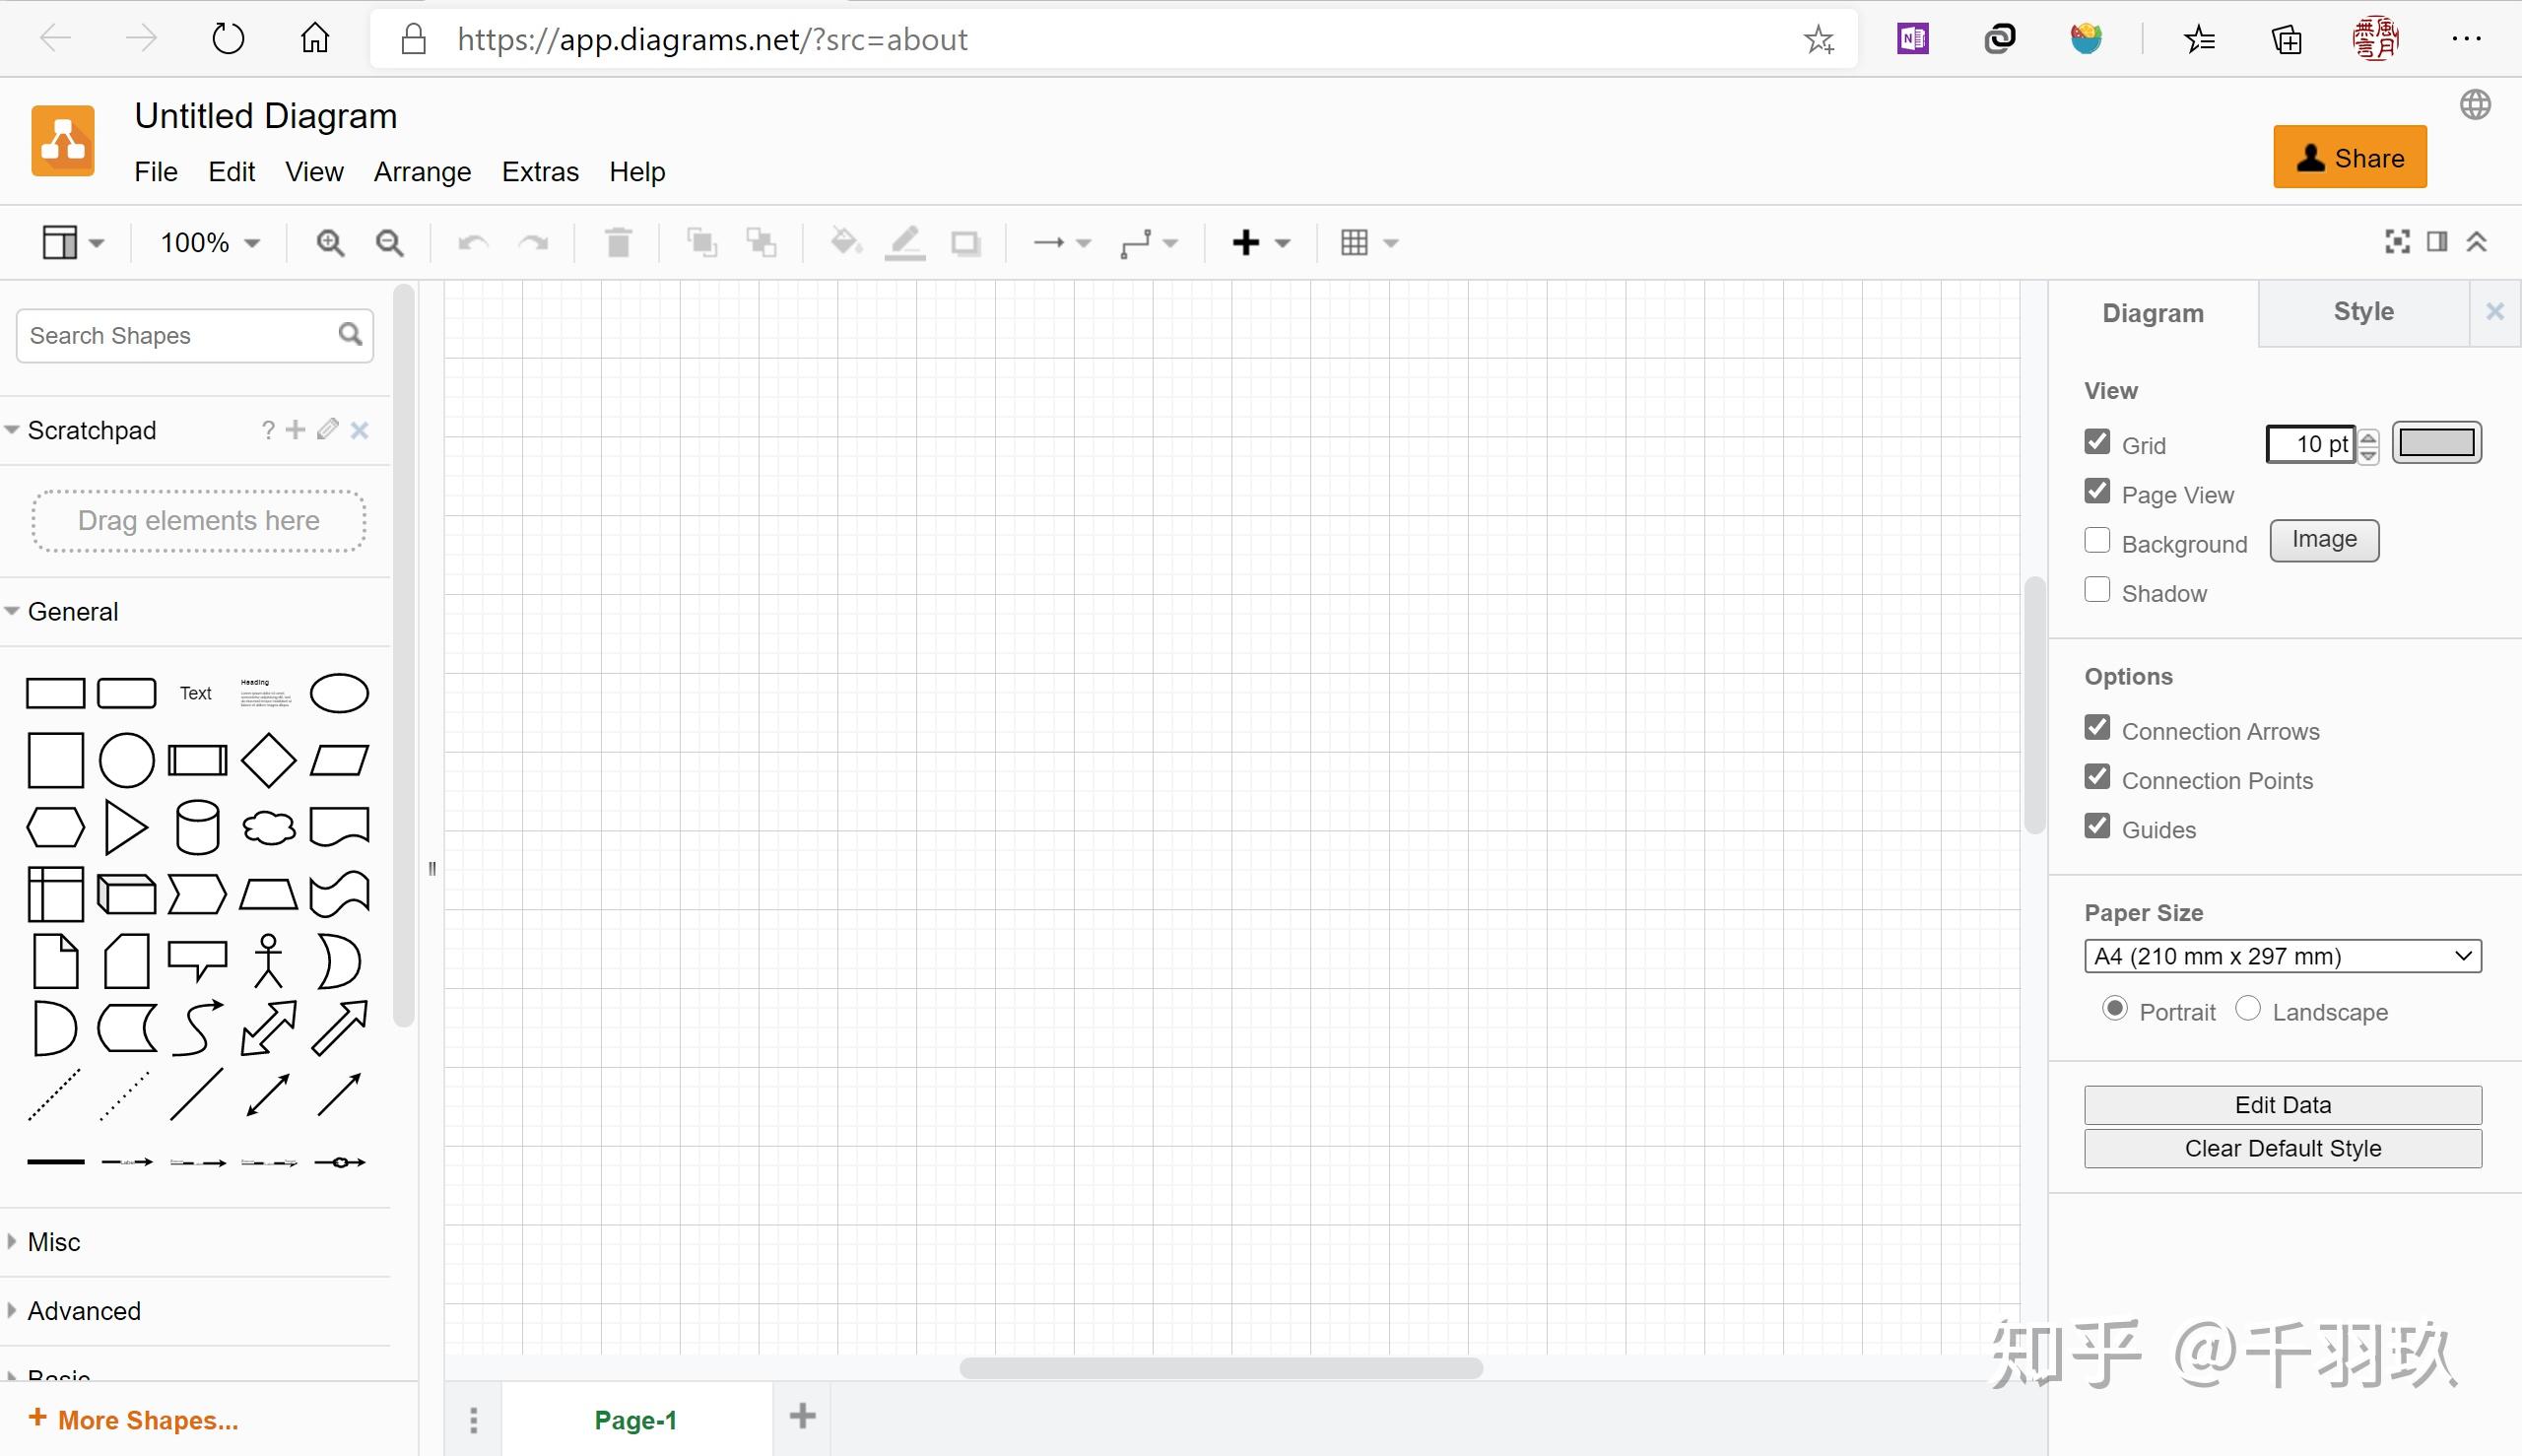Switch to the Style tab
The width and height of the screenshot is (2522, 1456).
pyautogui.click(x=2362, y=312)
